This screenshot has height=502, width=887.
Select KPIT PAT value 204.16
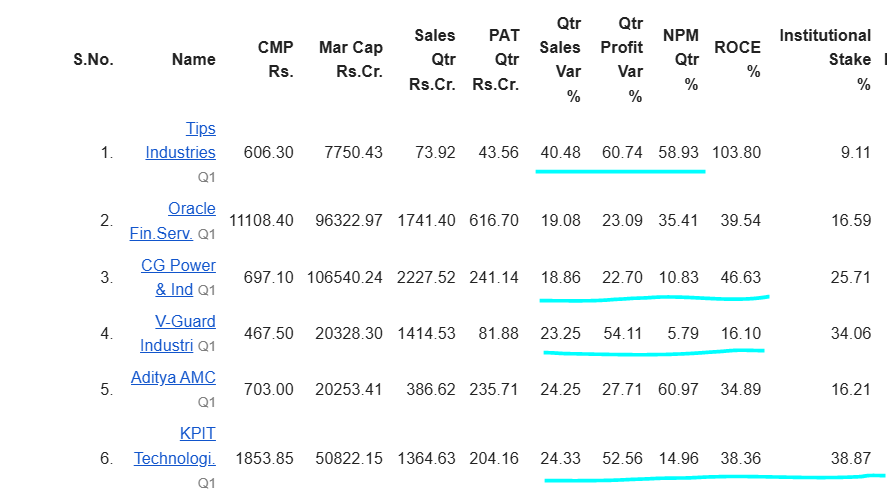point(493,458)
